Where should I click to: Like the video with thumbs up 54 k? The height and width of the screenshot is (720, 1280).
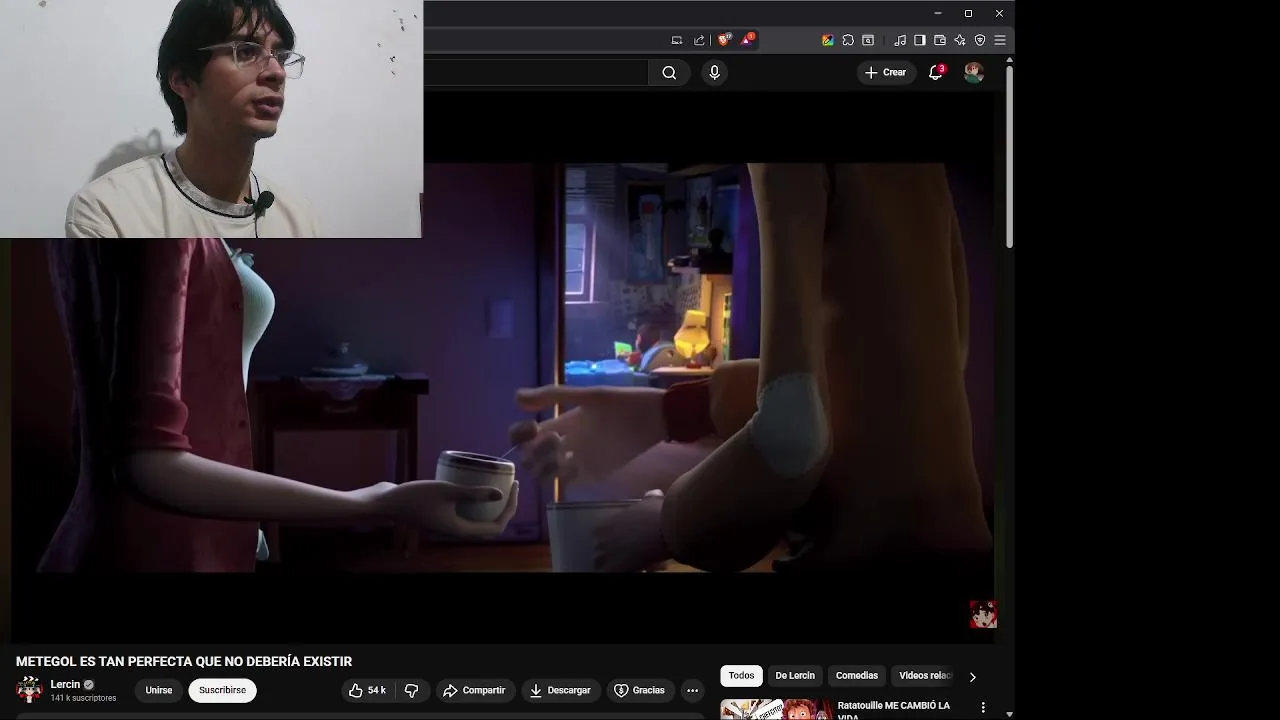367,690
